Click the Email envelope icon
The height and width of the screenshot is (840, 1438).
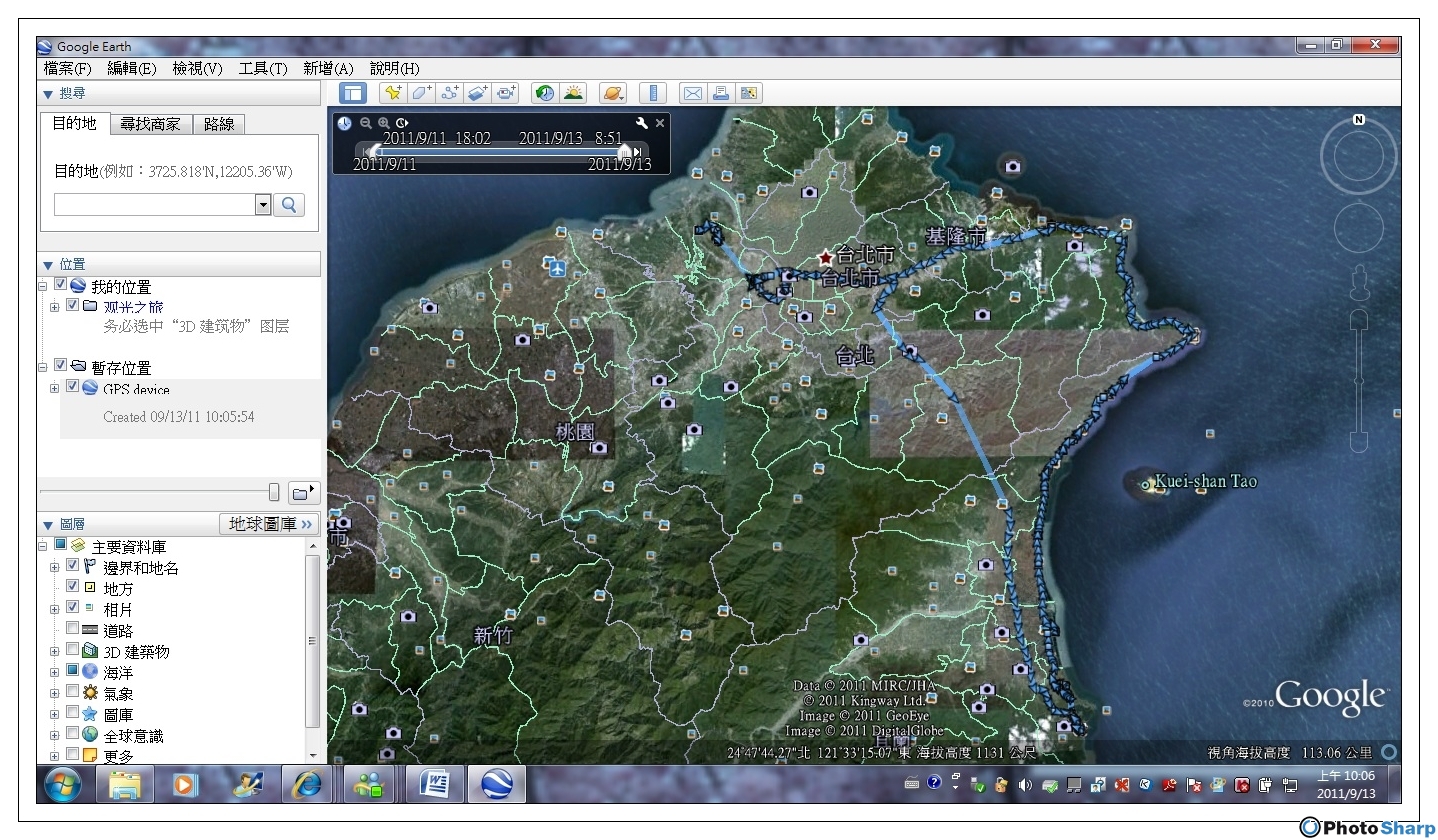pos(692,93)
